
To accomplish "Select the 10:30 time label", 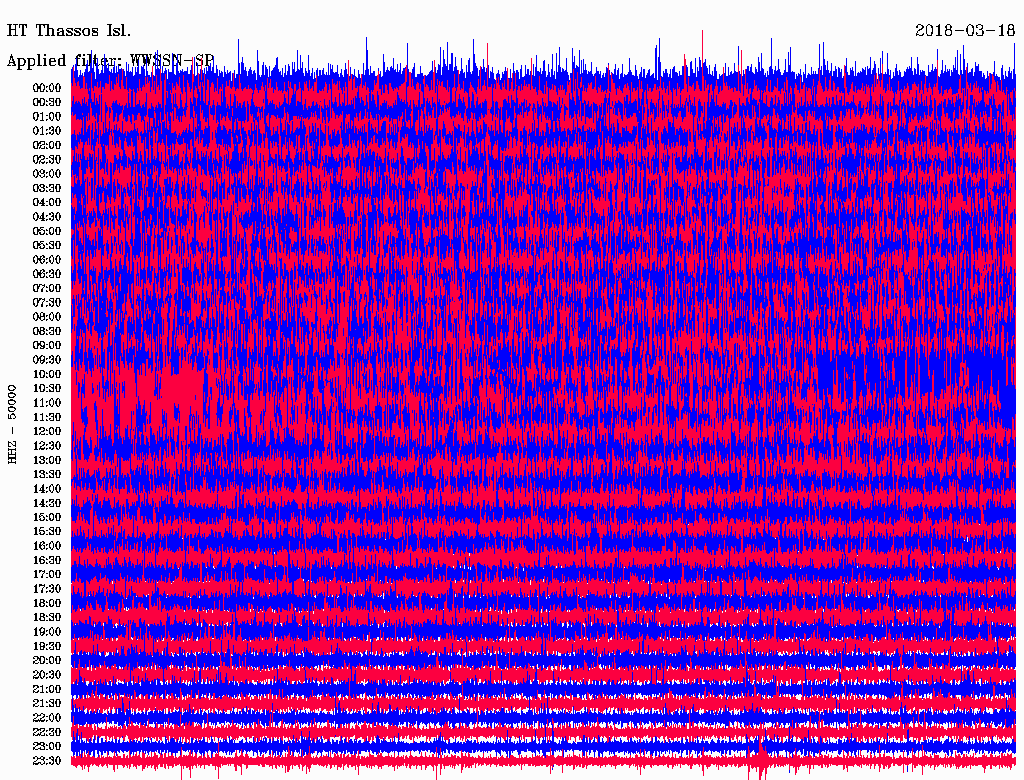I will pyautogui.click(x=47, y=388).
